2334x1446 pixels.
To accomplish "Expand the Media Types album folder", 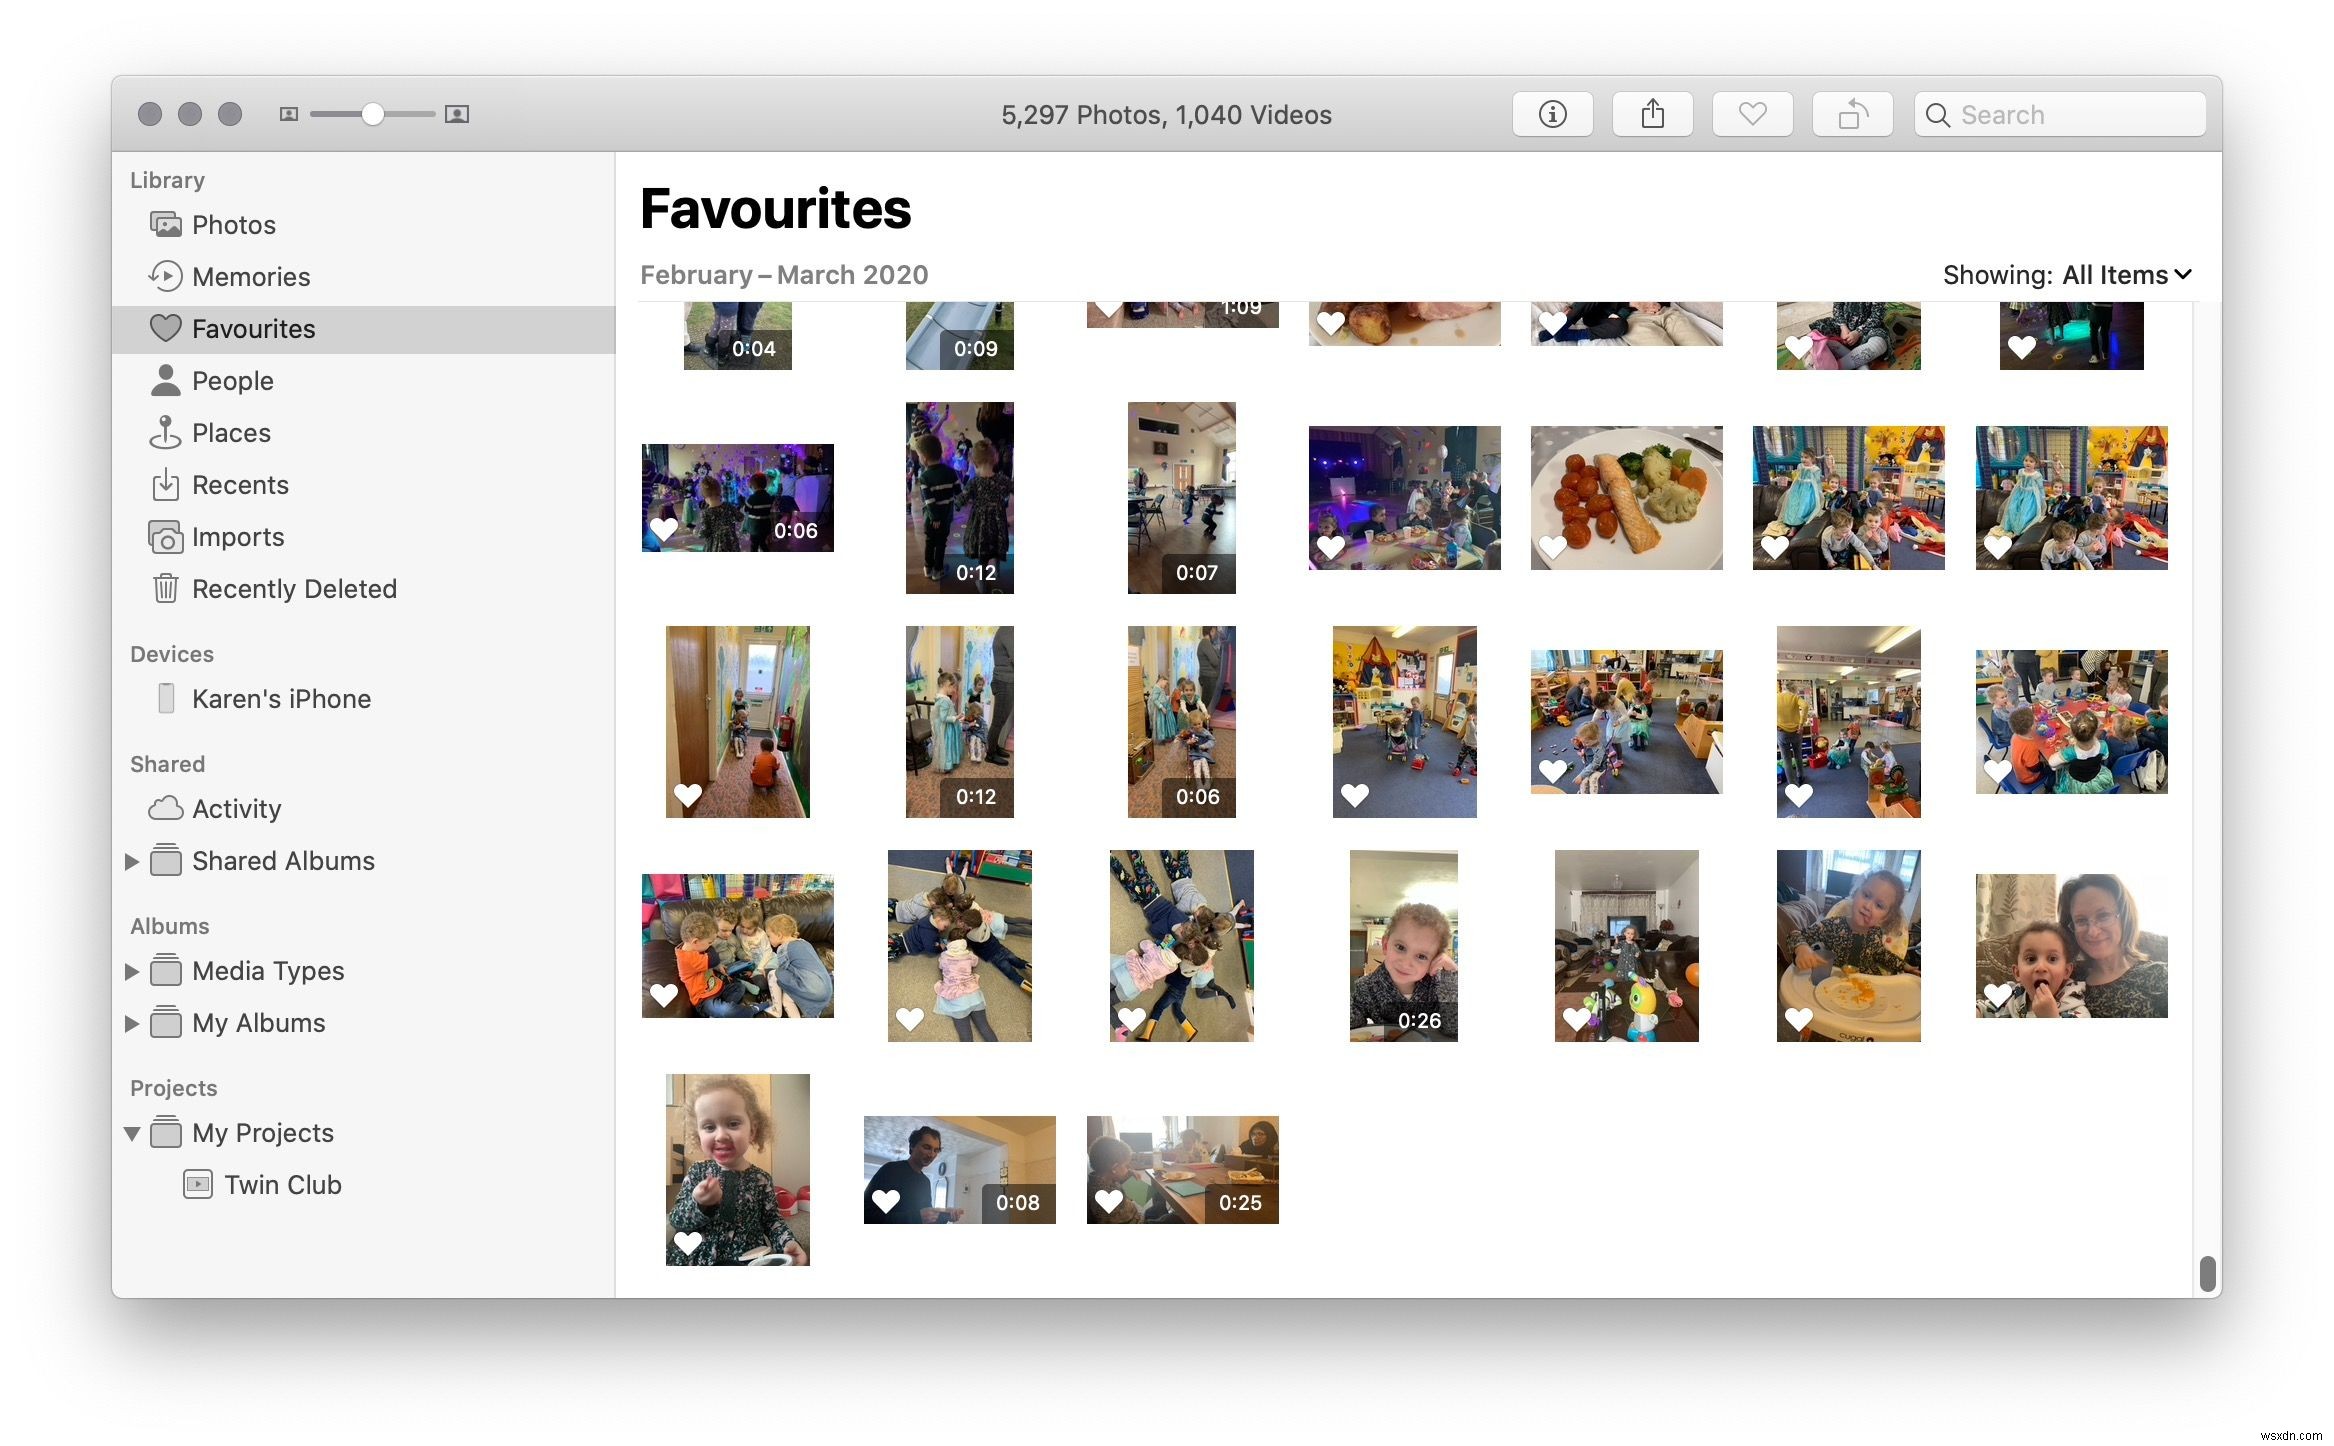I will [130, 971].
